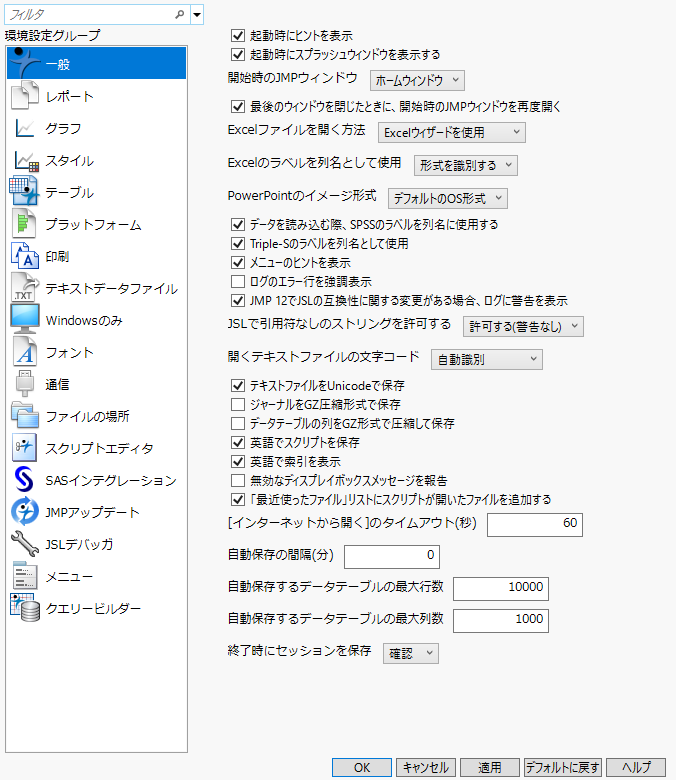This screenshot has height=780, width=676.
Task: Enable ログのエラー行を強調表示 checkbox
Action: 238,282
